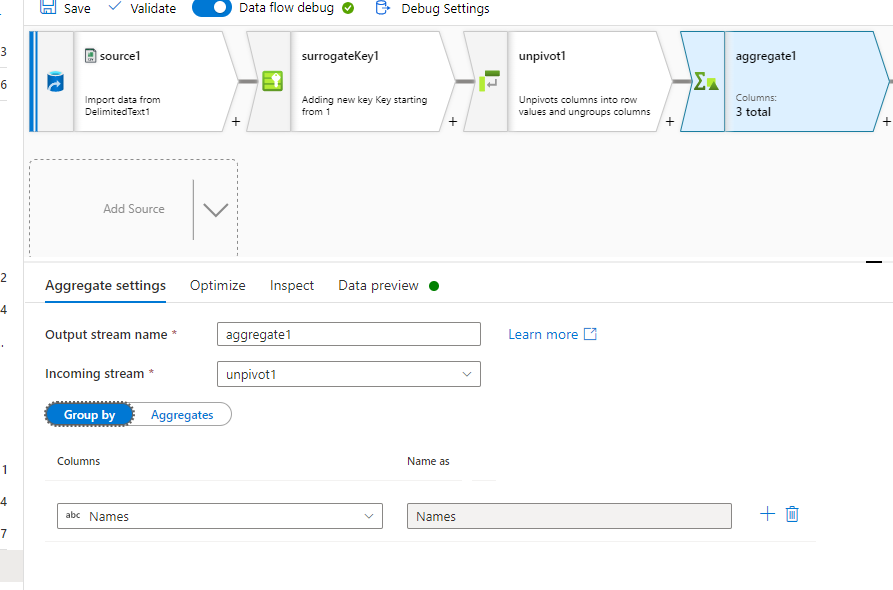Viewport: 893px width, 590px height.
Task: Open the Optimize tab
Action: coord(217,285)
